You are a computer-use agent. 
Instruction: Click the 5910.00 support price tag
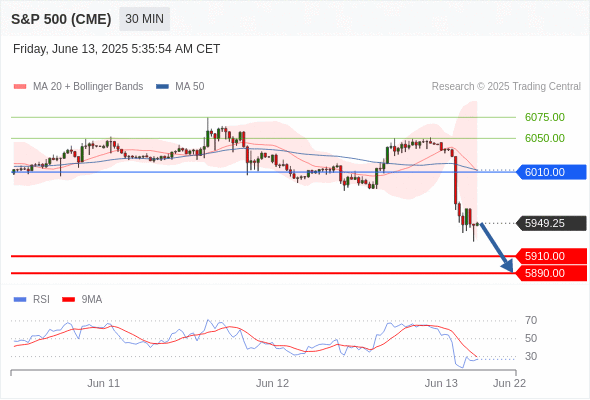click(551, 256)
